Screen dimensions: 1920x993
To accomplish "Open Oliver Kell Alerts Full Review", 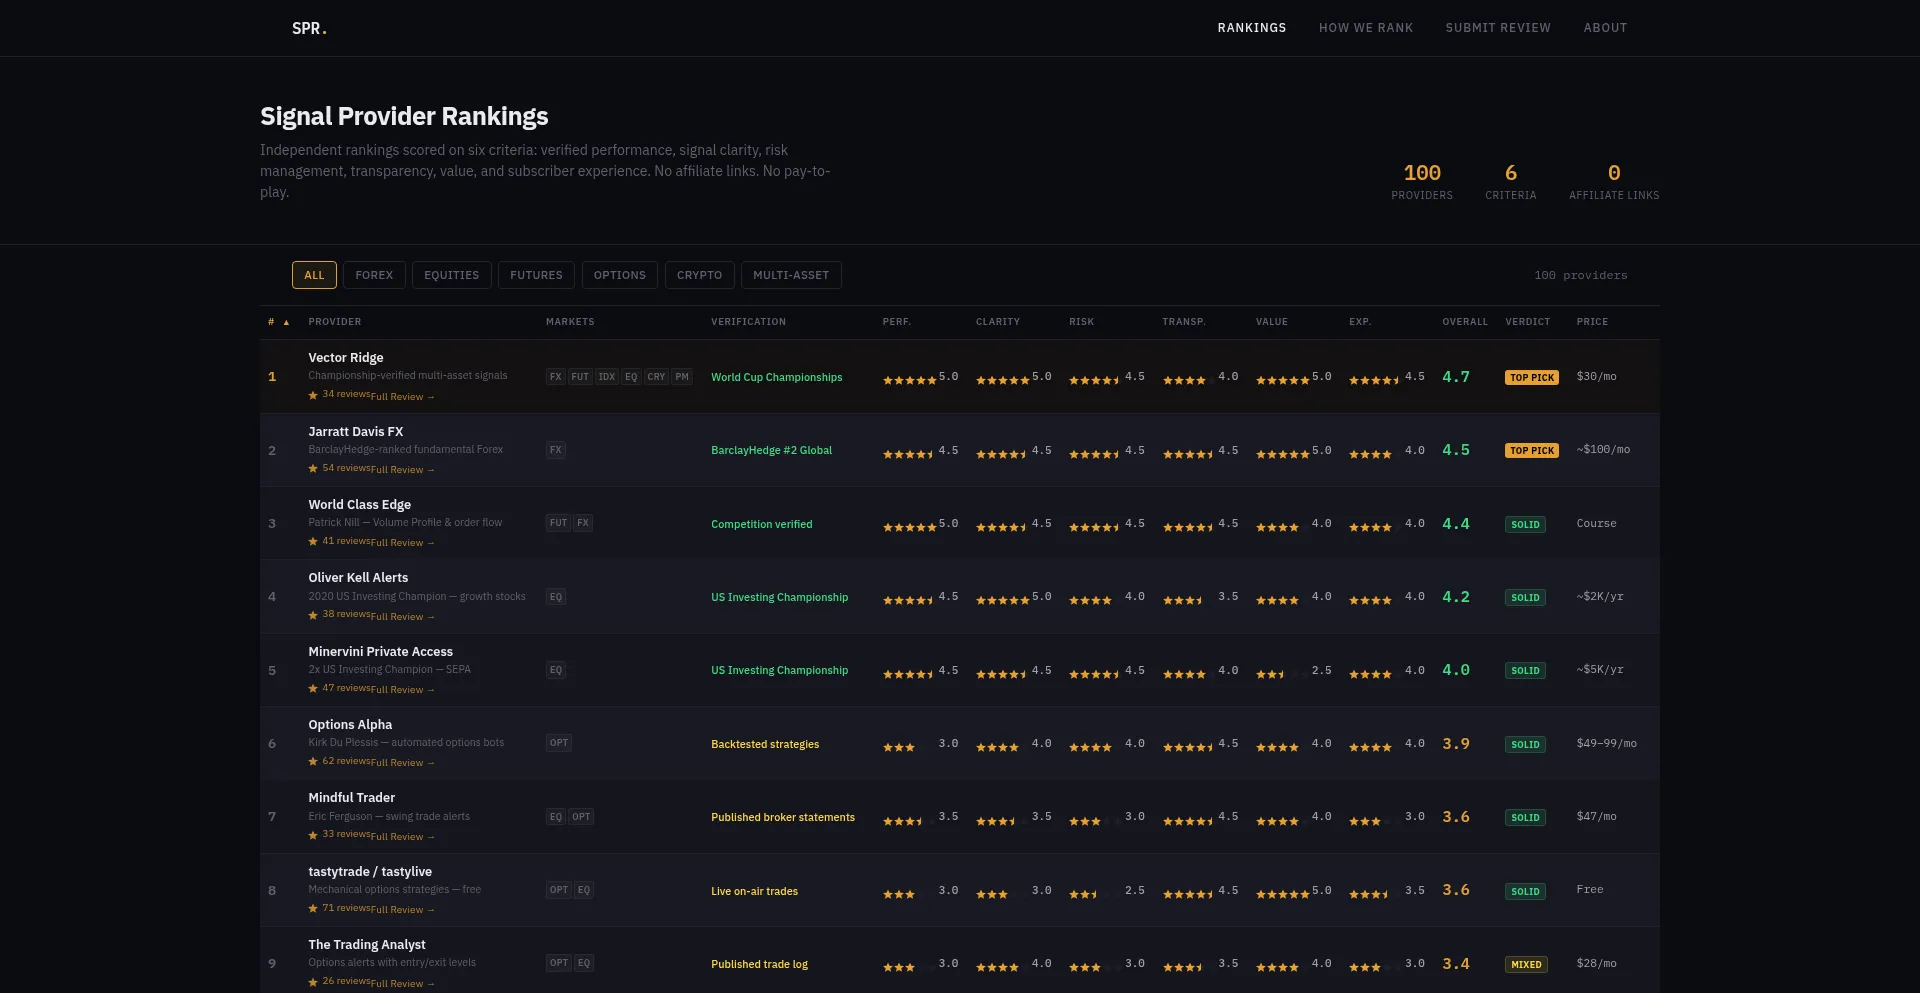I will click(403, 617).
